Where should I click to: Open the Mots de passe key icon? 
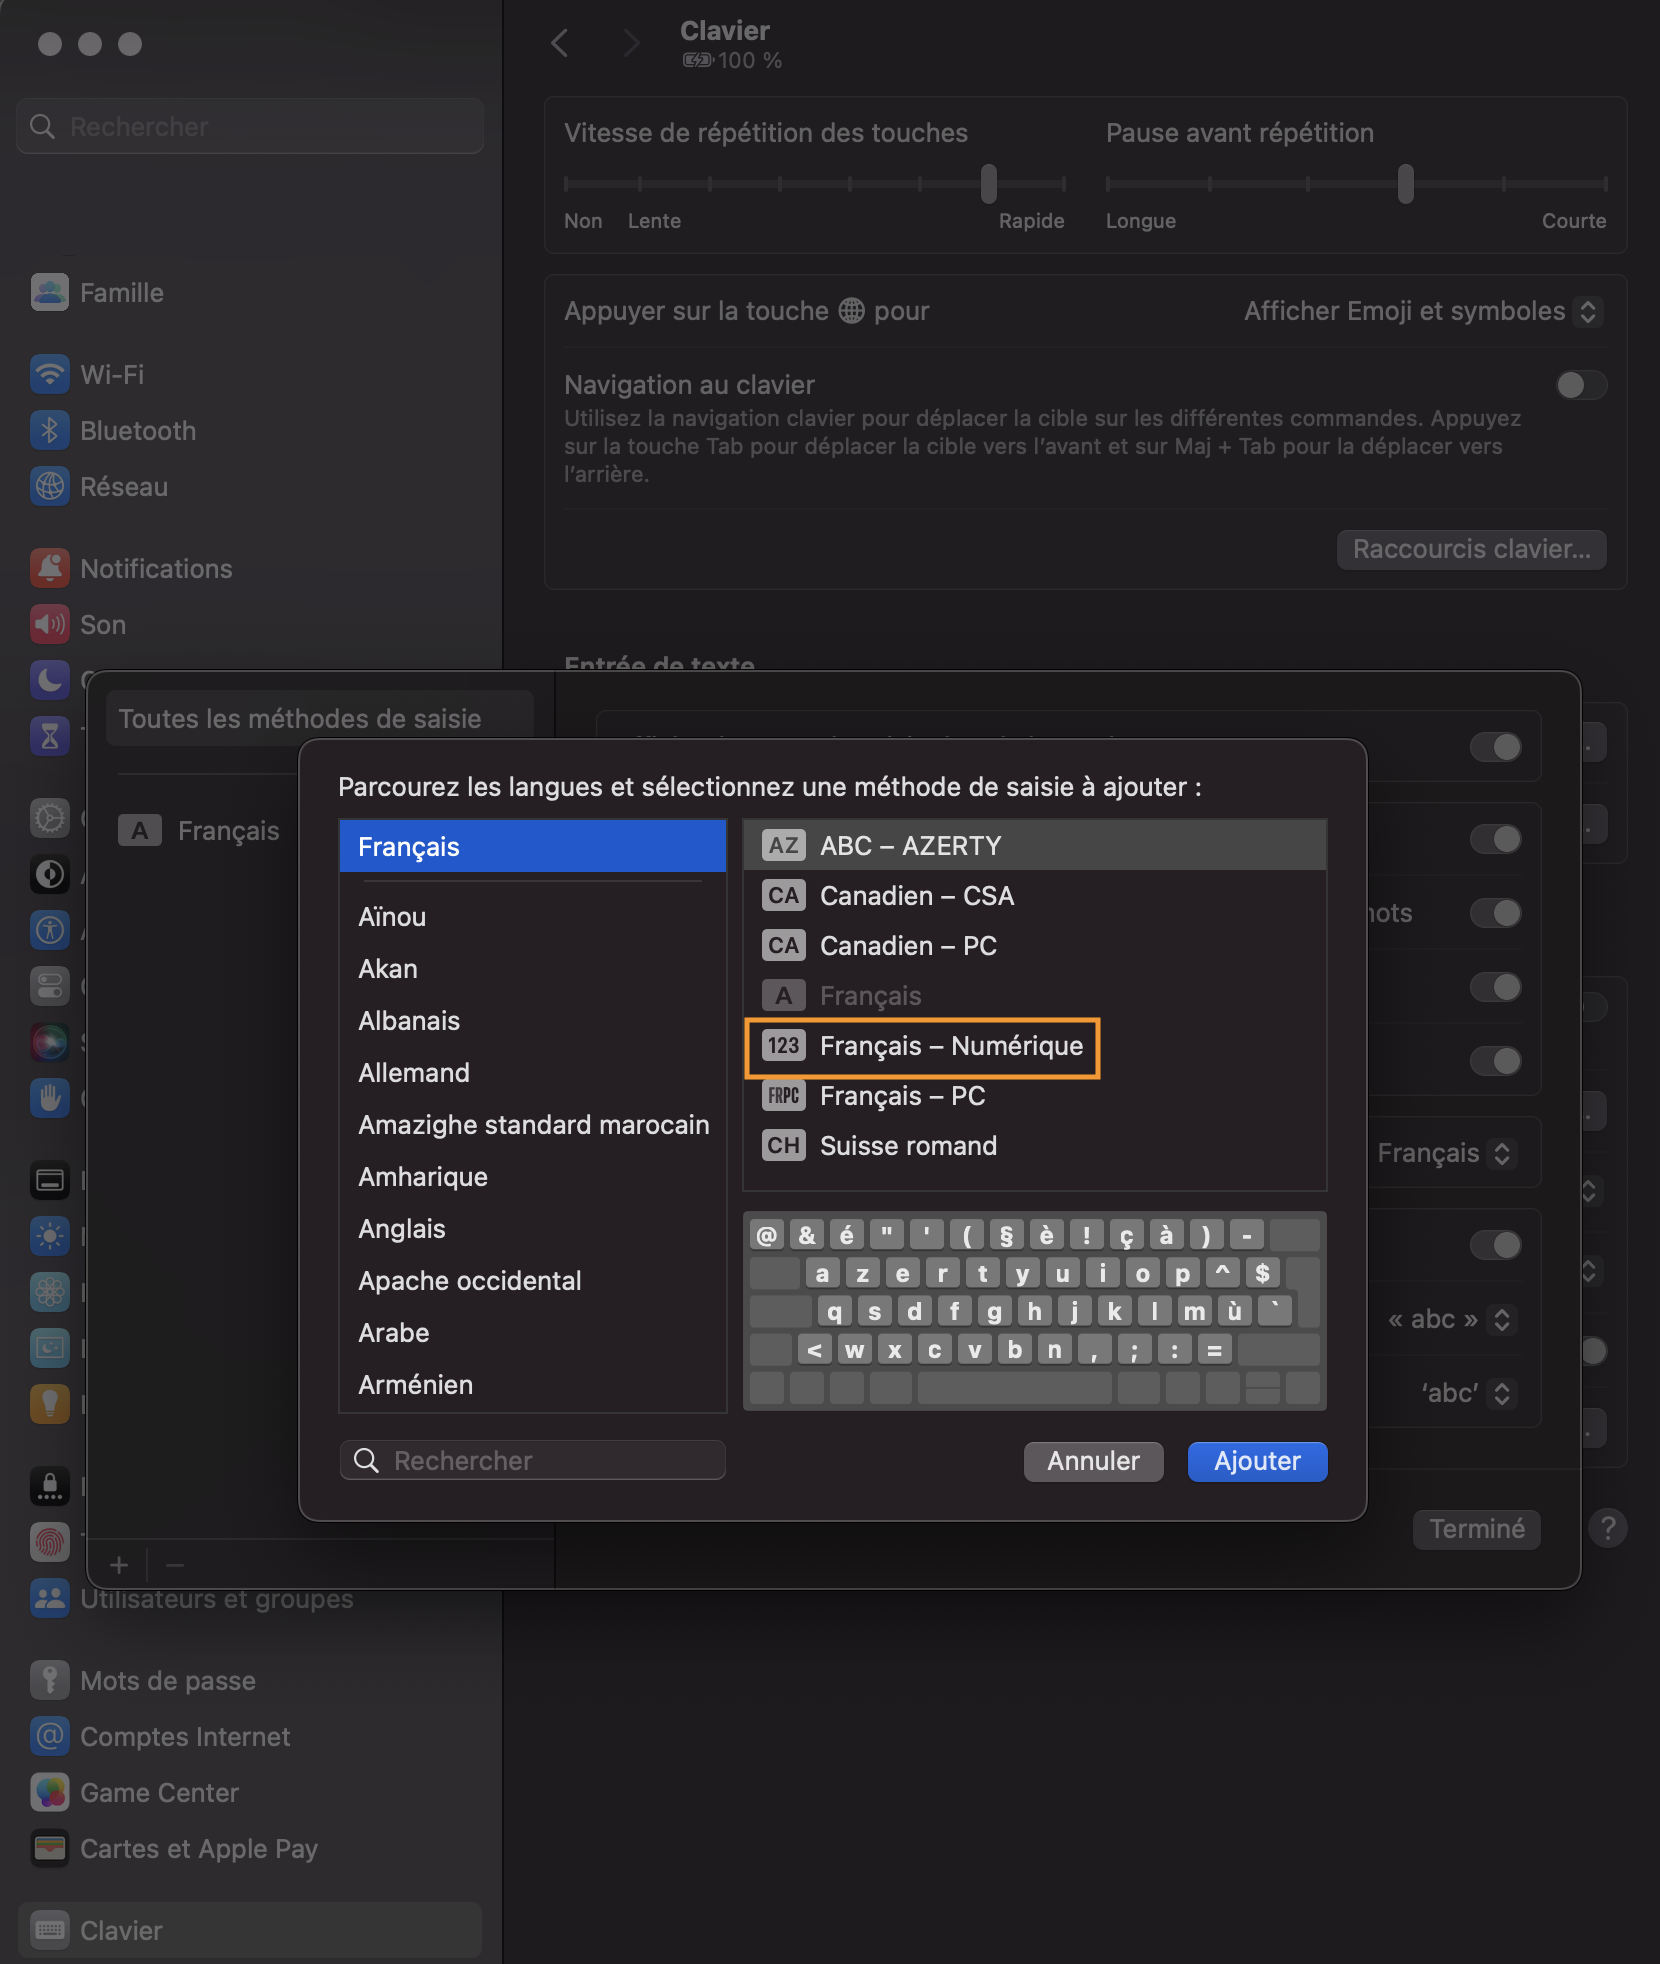[x=49, y=1680]
